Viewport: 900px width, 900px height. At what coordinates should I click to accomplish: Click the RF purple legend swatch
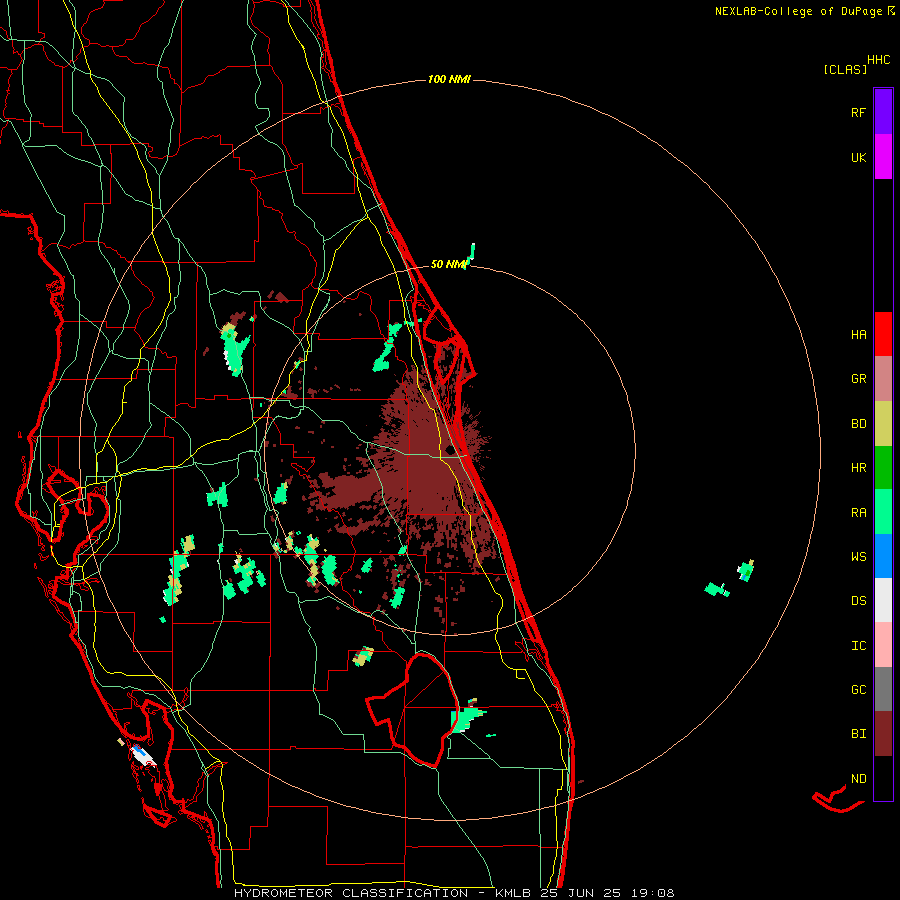[x=883, y=112]
